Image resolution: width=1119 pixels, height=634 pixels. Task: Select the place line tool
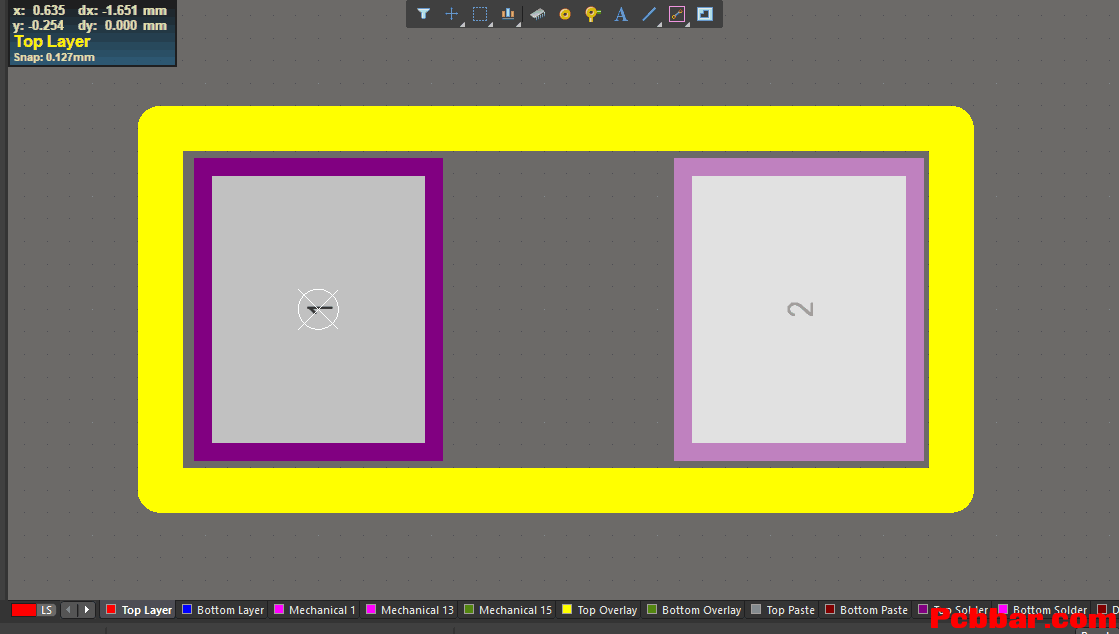pyautogui.click(x=649, y=14)
